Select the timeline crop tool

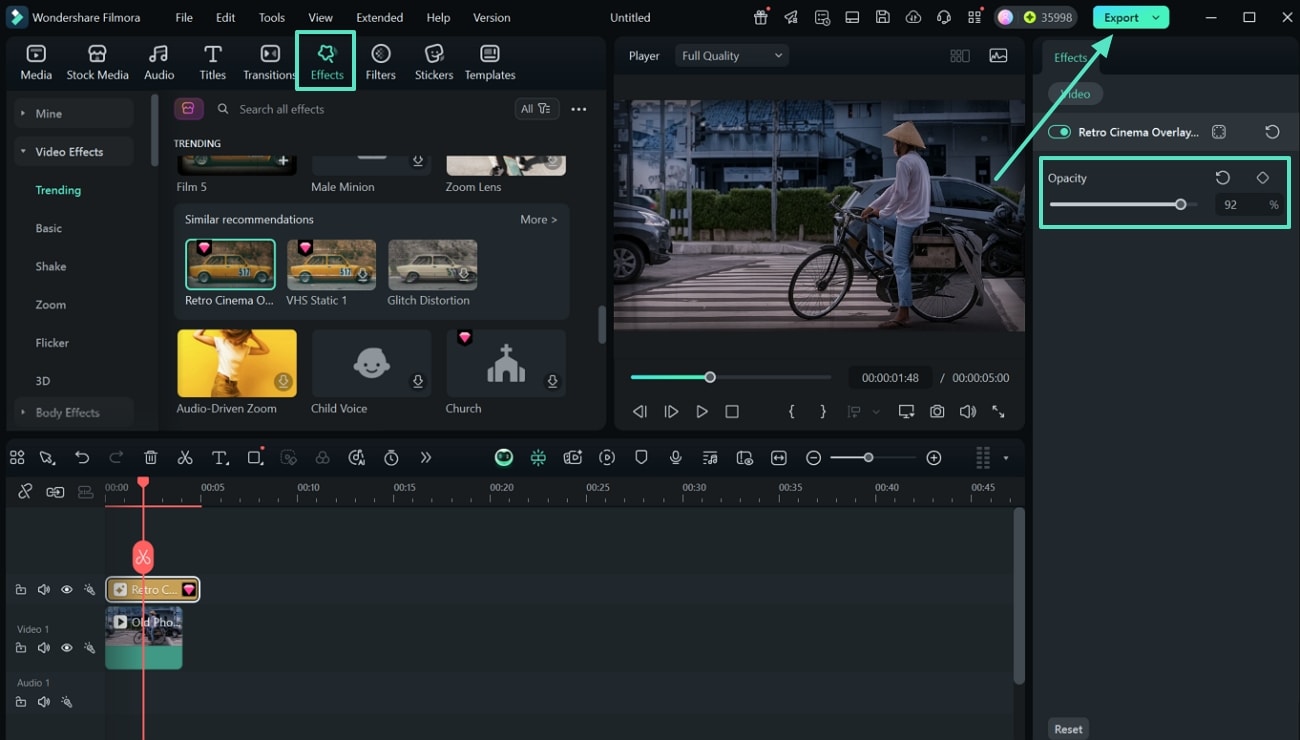click(255, 457)
